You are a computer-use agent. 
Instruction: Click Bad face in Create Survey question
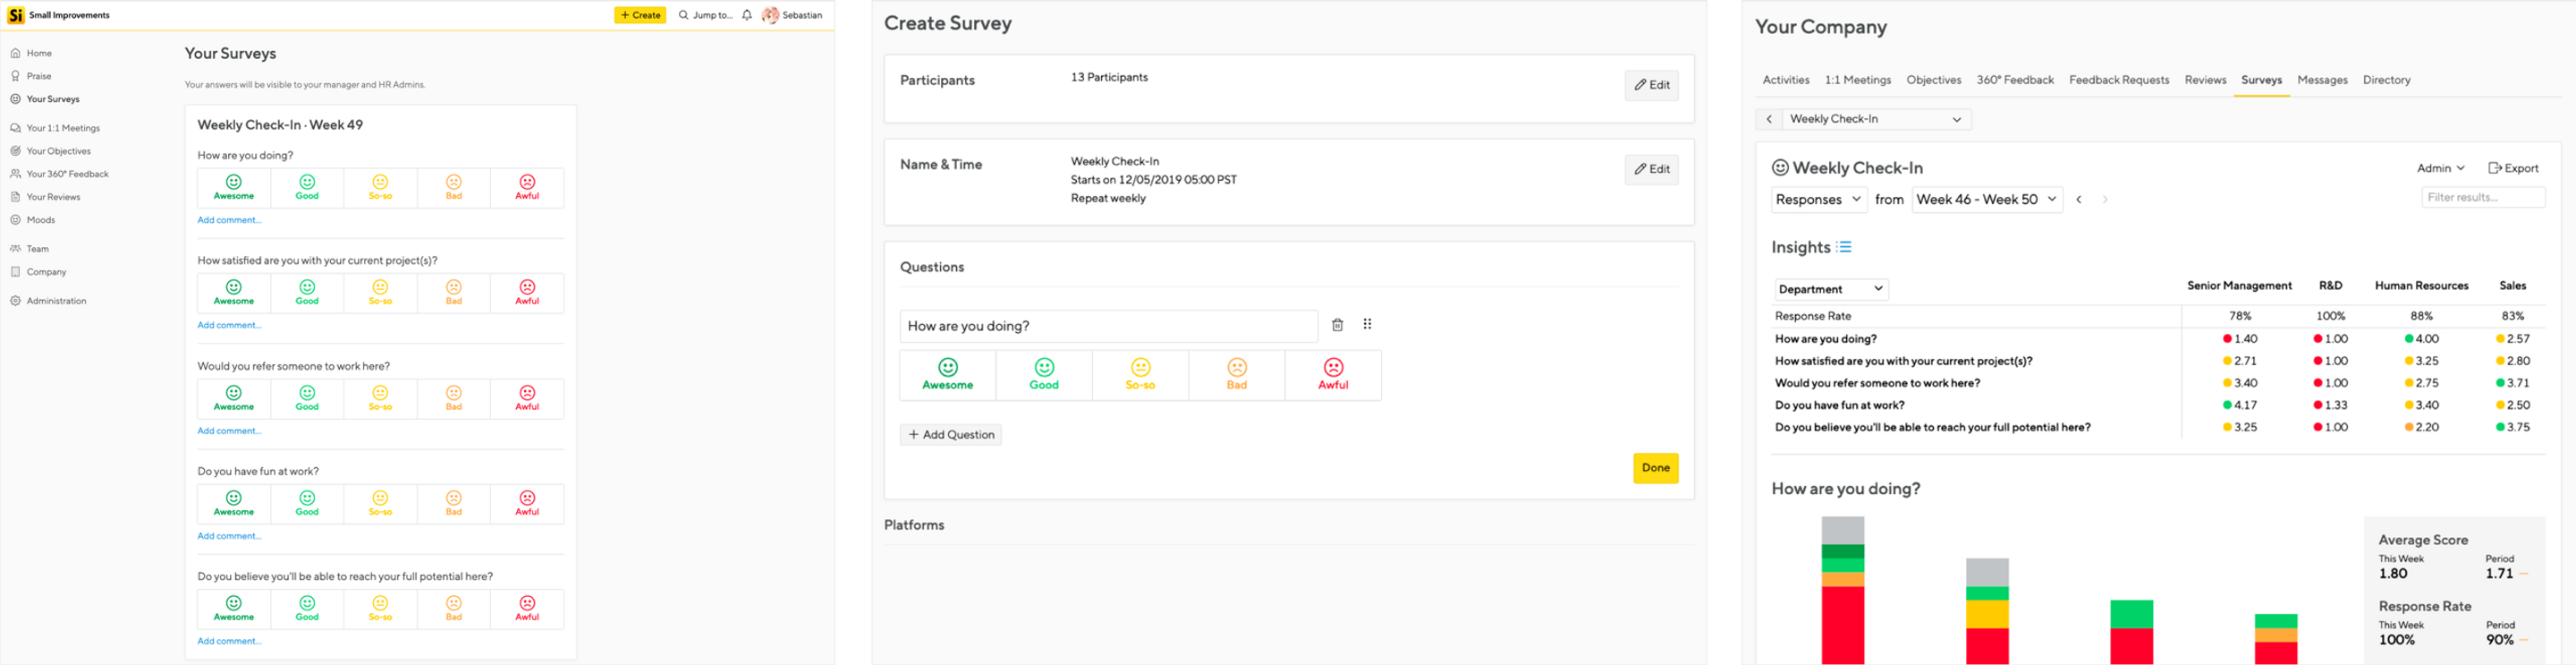1237,375
